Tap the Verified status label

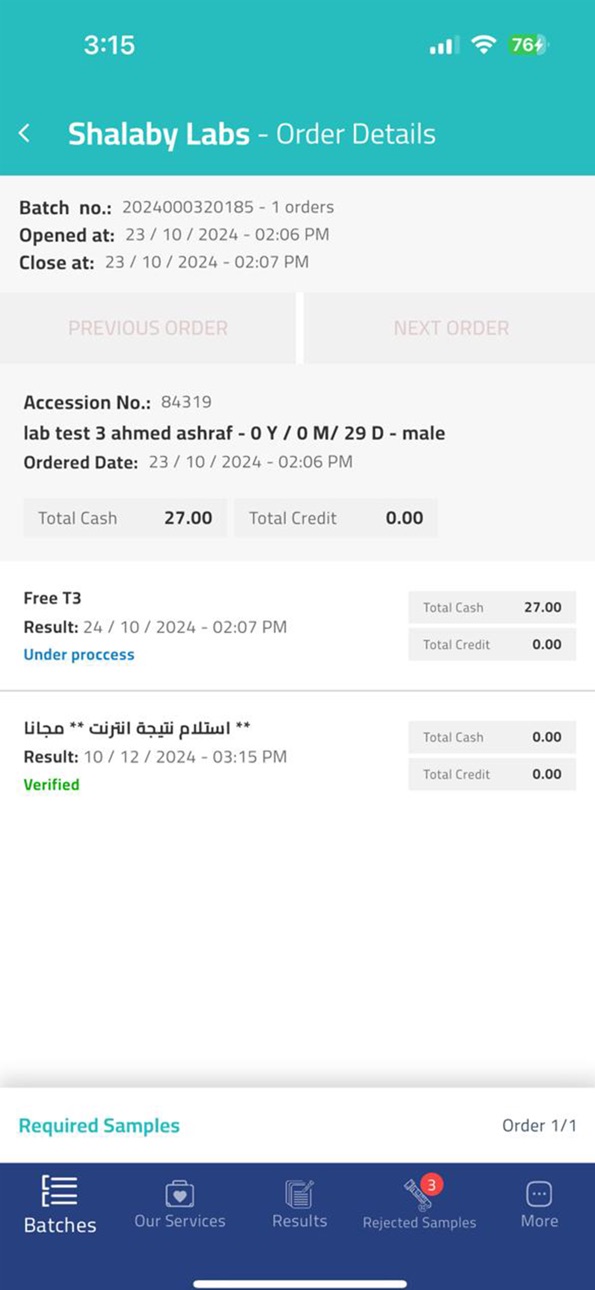pyautogui.click(x=51, y=785)
